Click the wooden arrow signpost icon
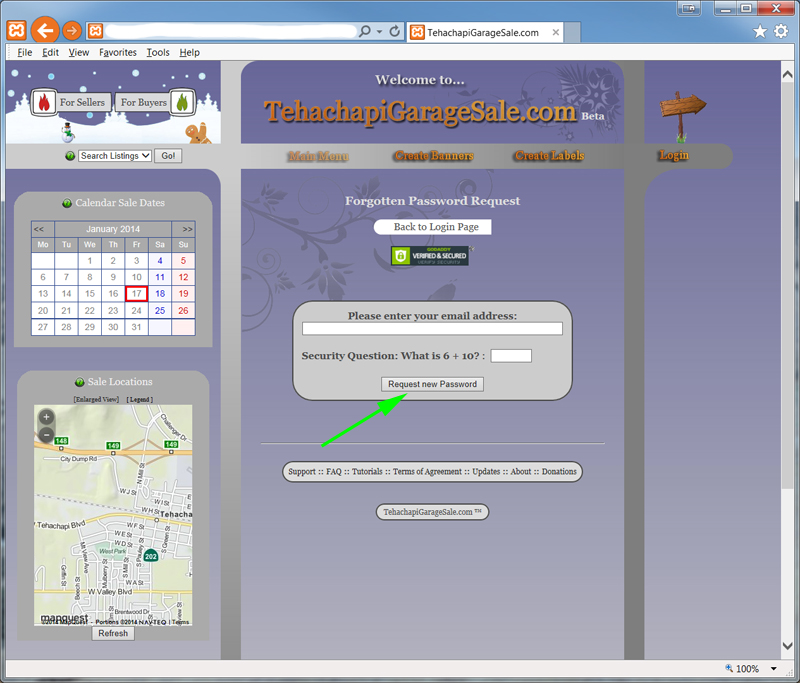800x683 pixels. pyautogui.click(x=682, y=116)
